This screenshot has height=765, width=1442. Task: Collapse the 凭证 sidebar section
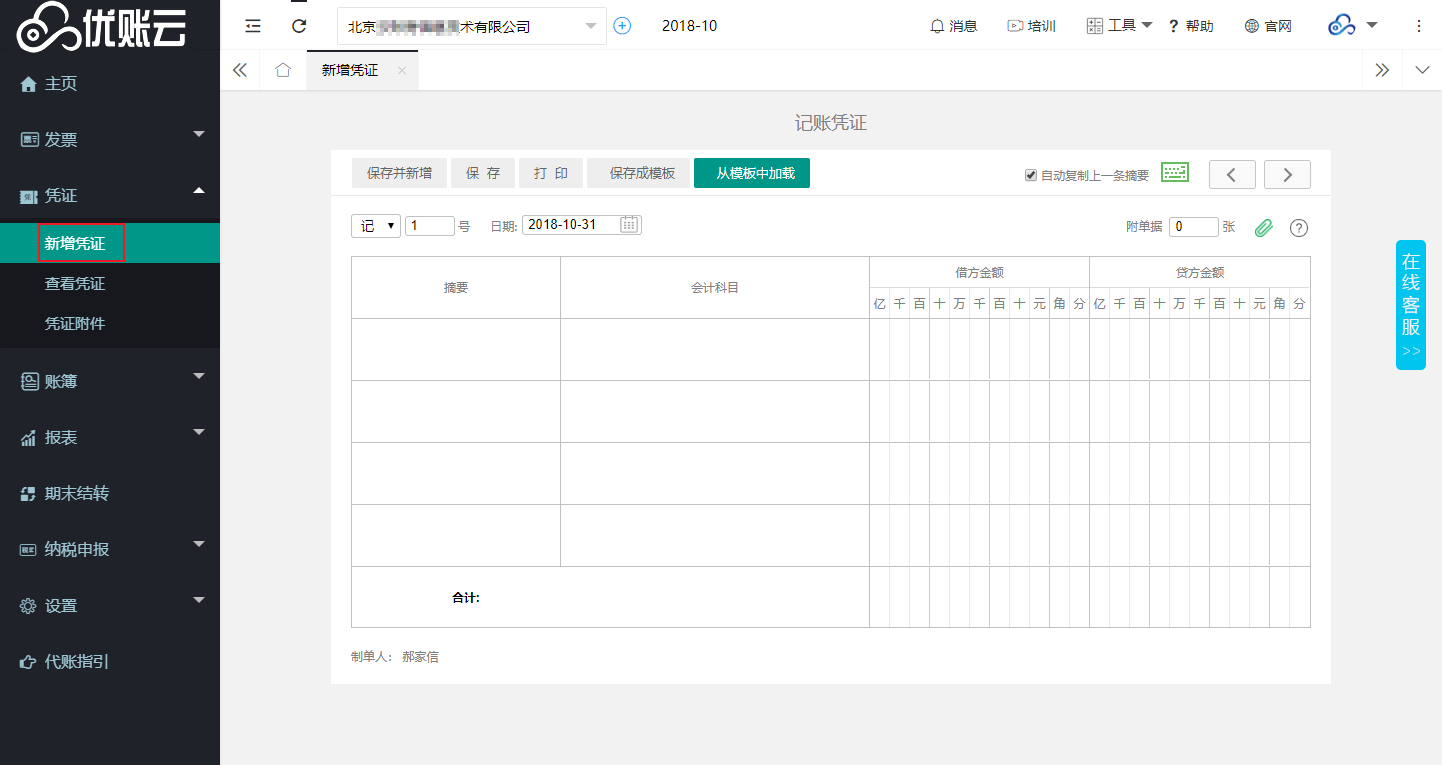tap(110, 195)
